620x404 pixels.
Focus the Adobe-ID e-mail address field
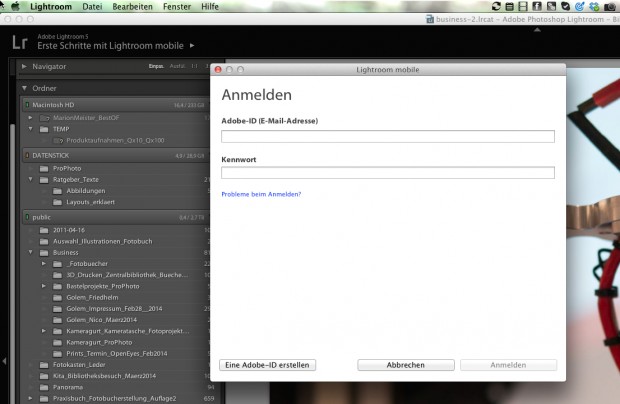click(x=388, y=136)
